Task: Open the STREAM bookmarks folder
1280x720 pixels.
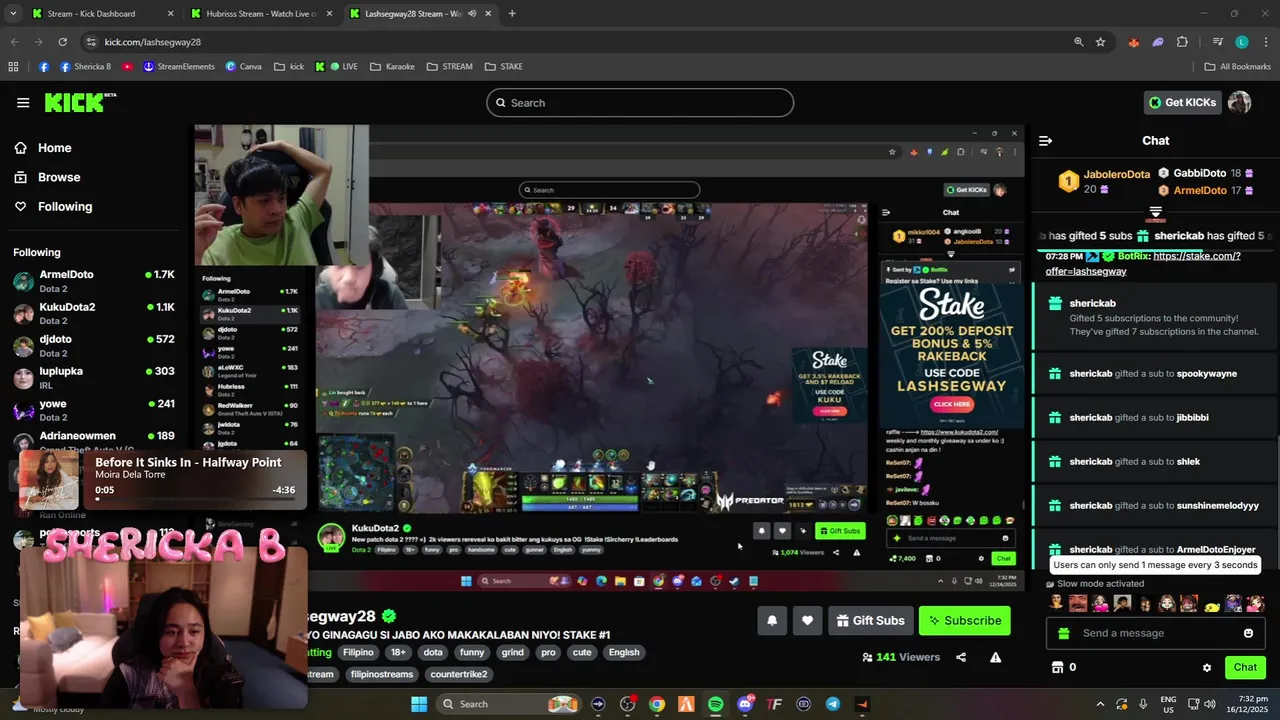Action: pyautogui.click(x=449, y=67)
